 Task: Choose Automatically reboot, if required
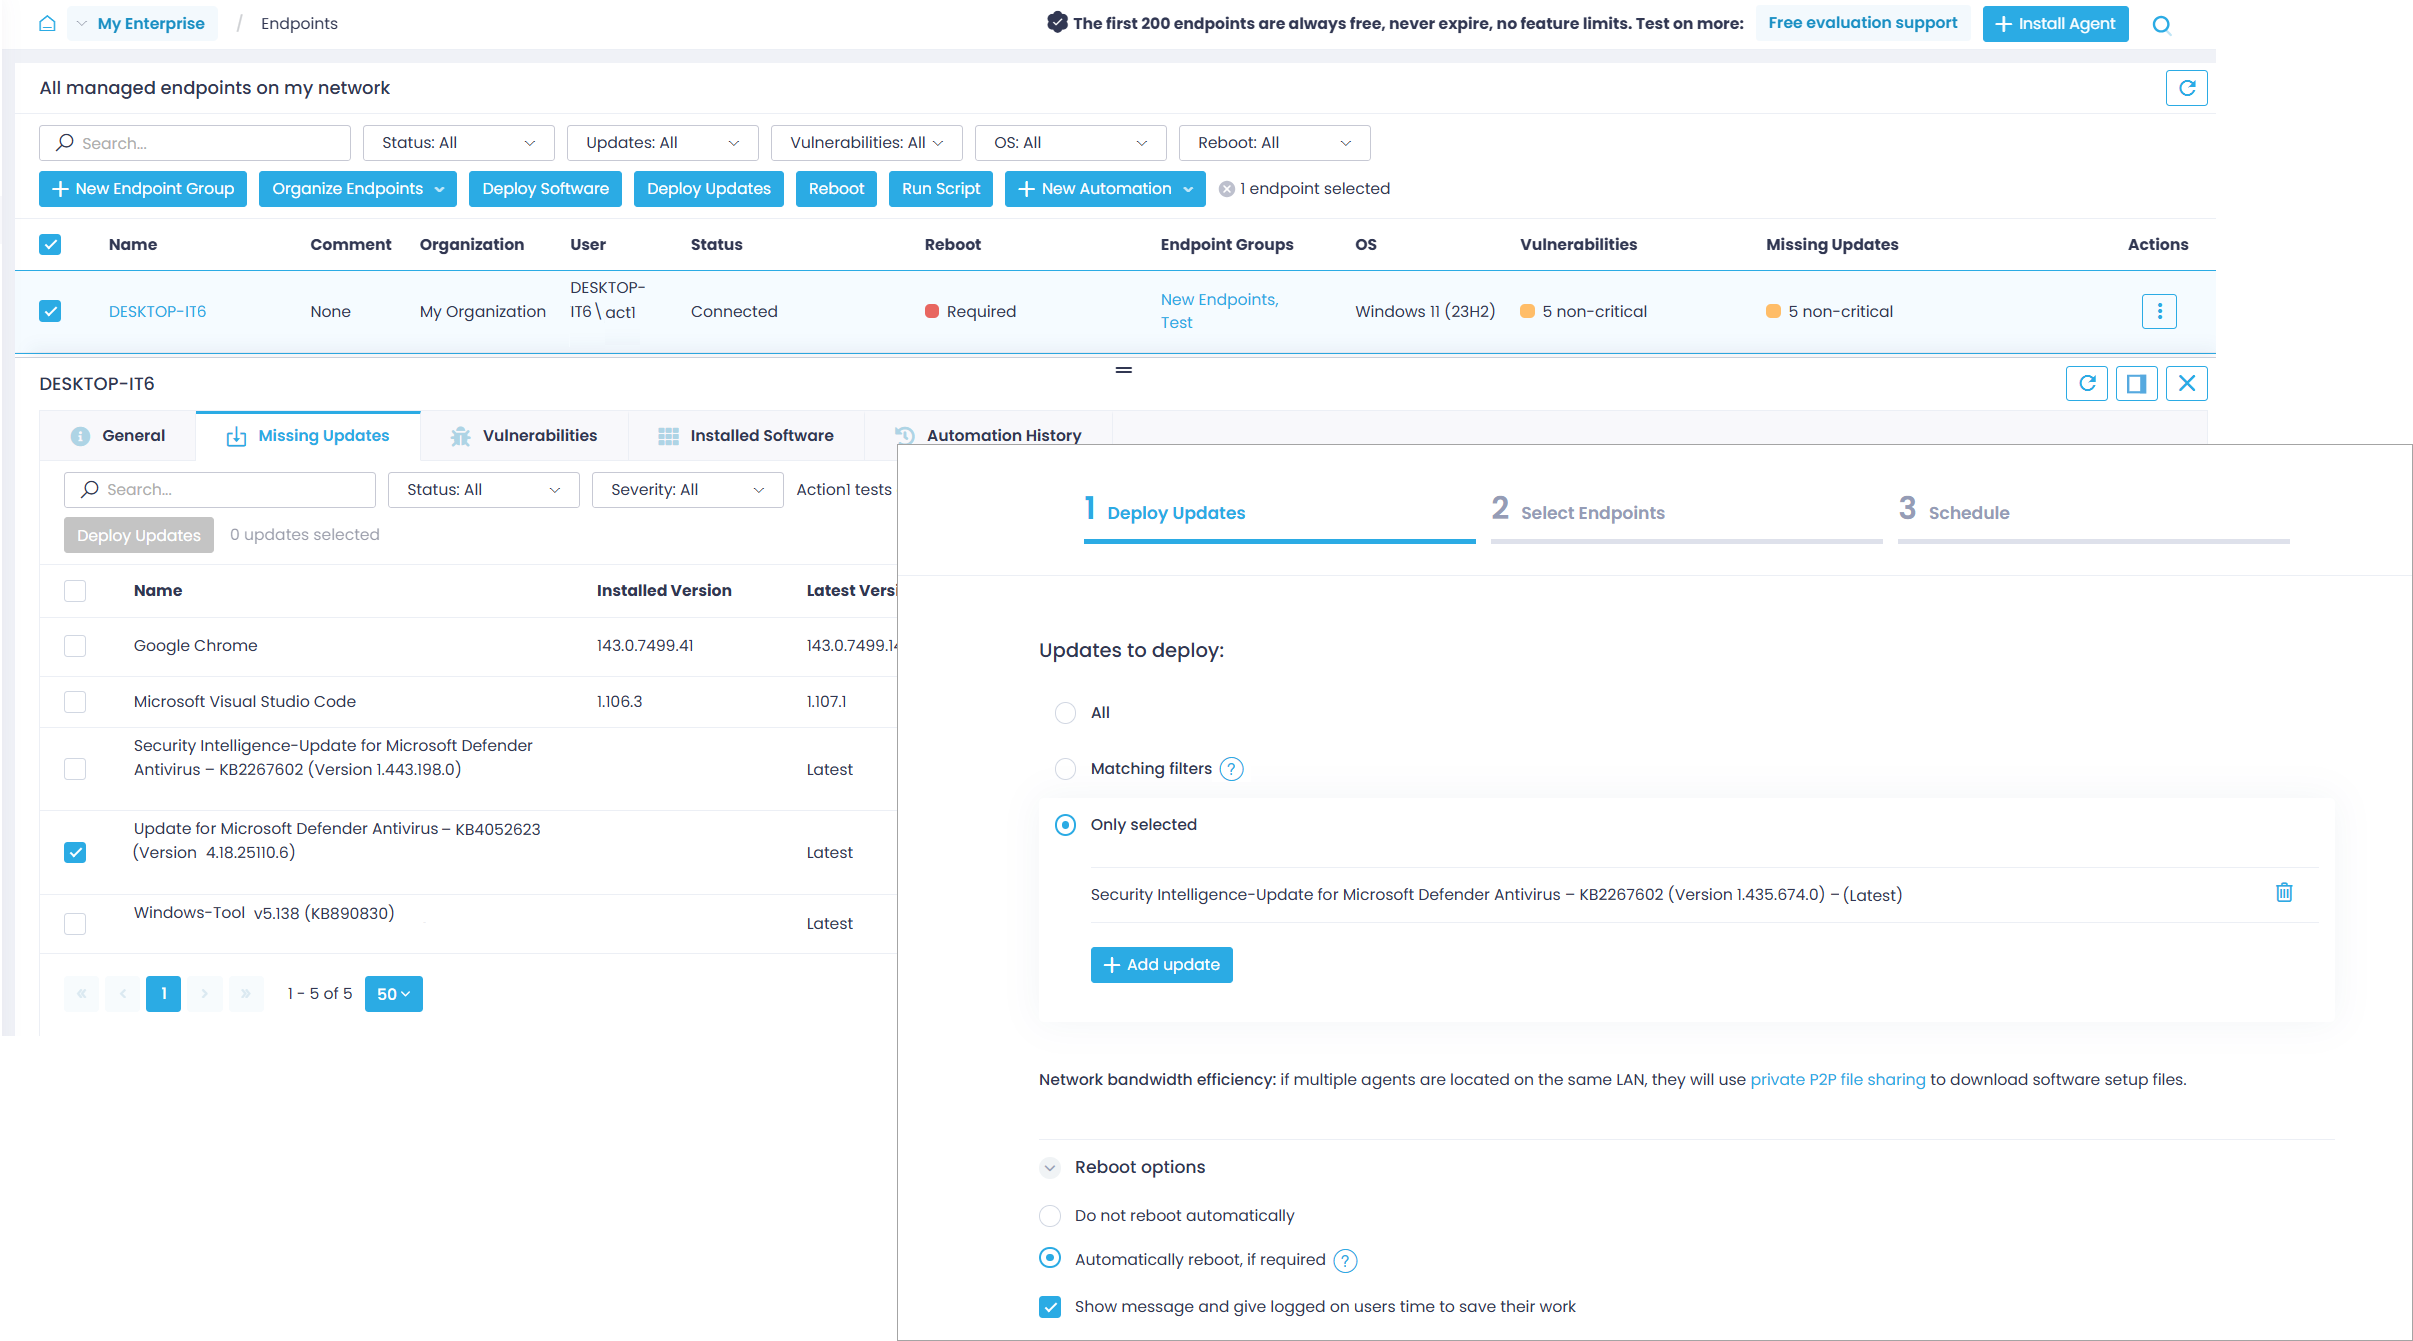click(x=1050, y=1258)
